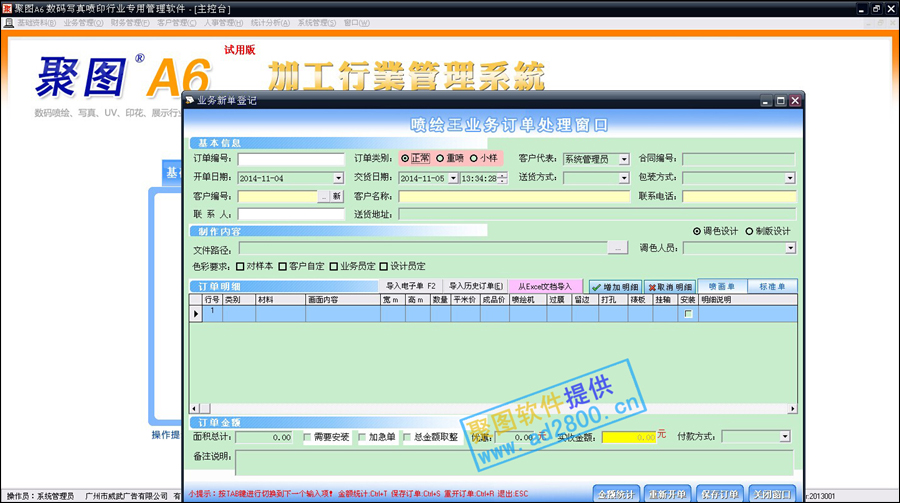Expand the 调色人员 dropdown
900x503 pixels.
[x=790, y=248]
